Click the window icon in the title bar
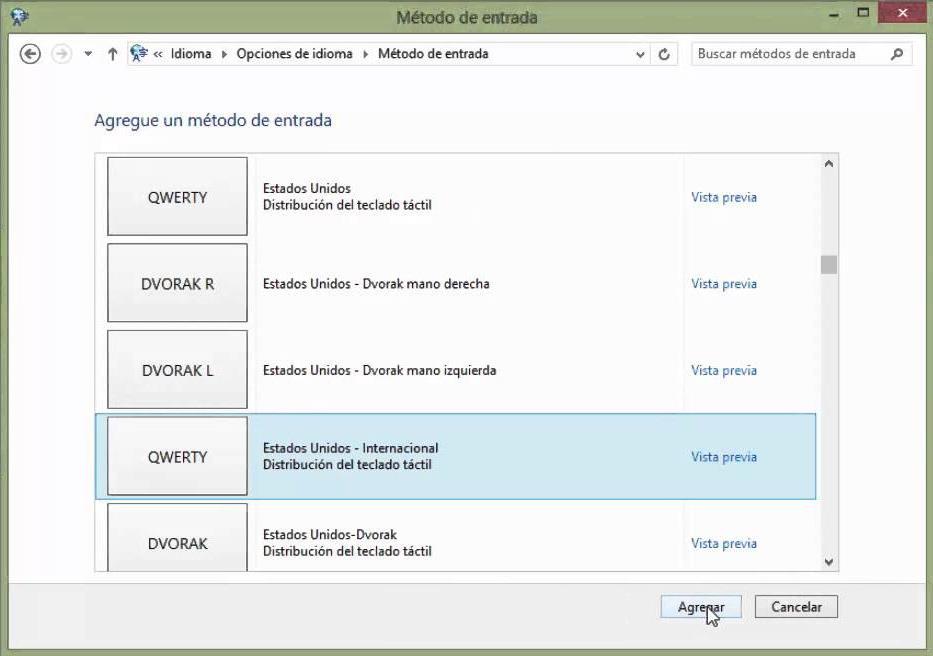The width and height of the screenshot is (933, 656). [x=19, y=17]
